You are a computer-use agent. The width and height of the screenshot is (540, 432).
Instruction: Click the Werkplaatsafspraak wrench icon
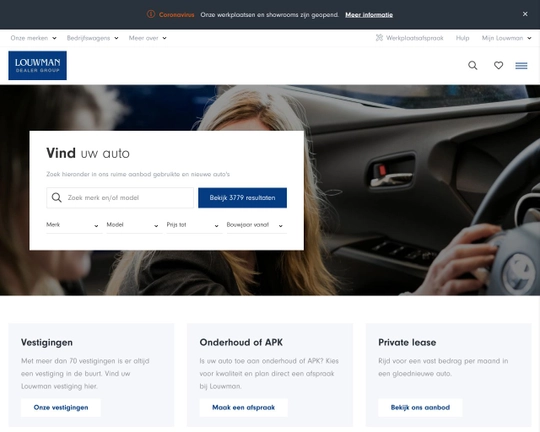point(379,38)
